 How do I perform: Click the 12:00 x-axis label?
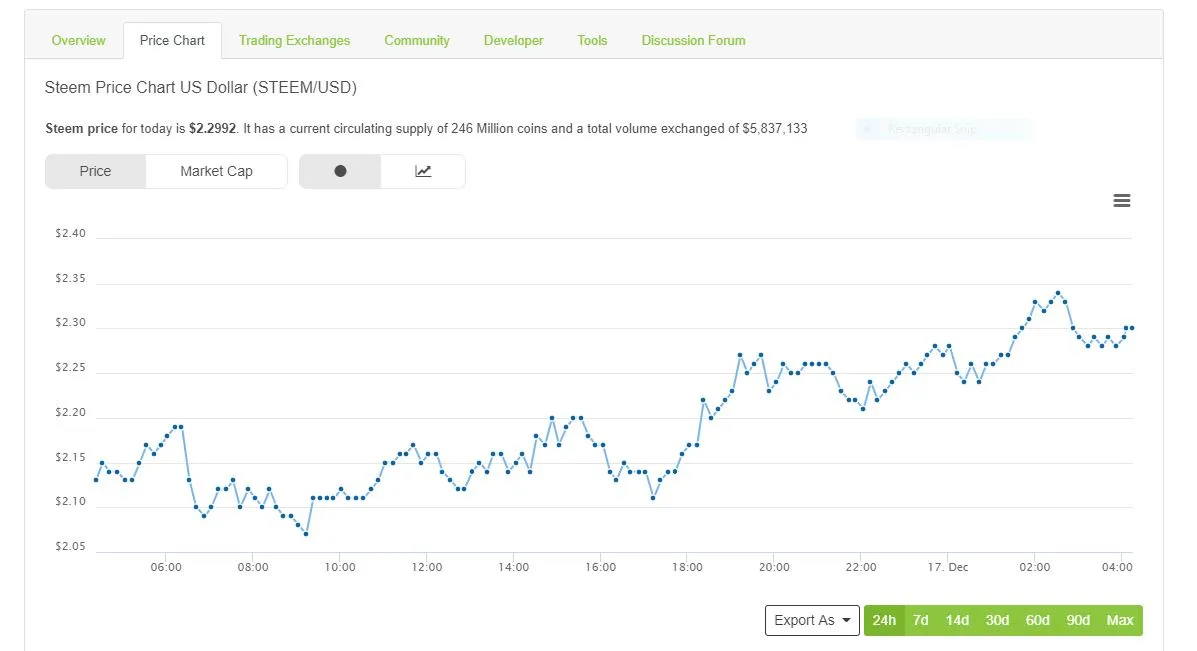[427, 567]
